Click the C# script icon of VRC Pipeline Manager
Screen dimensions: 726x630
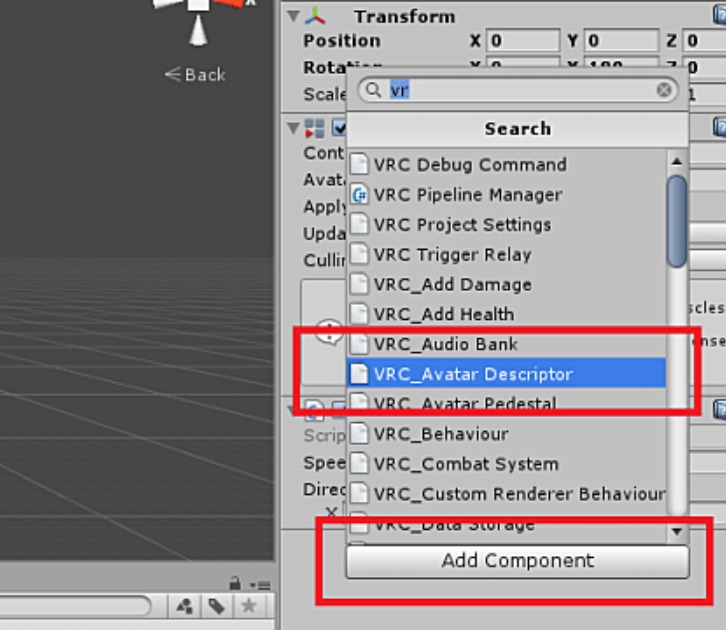(359, 195)
